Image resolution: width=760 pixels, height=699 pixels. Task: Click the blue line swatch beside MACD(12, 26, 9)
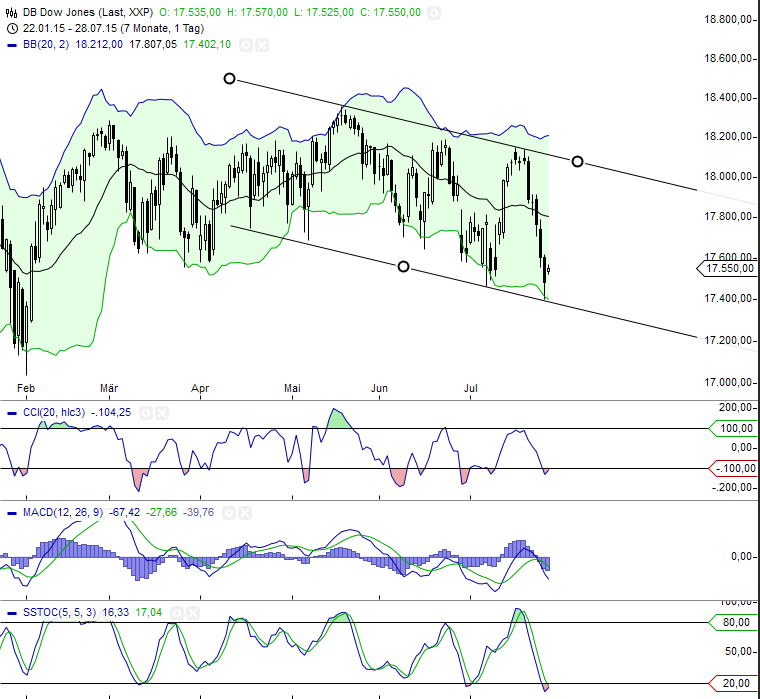pyautogui.click(x=12, y=513)
